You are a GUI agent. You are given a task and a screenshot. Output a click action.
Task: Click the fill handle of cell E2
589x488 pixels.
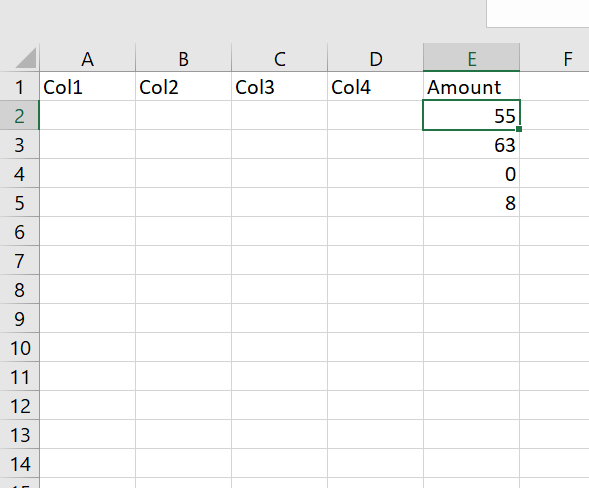coord(519,129)
